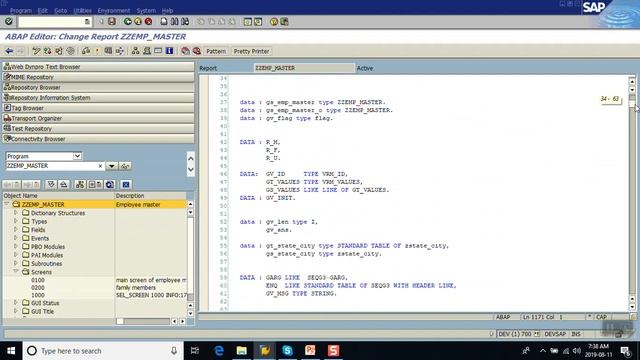Click the Windows Start button
This screenshot has width=640, height=360.
coord(11,351)
